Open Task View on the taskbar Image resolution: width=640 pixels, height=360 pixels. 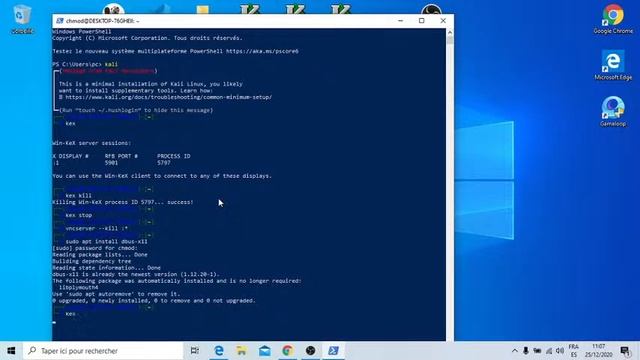coord(195,351)
